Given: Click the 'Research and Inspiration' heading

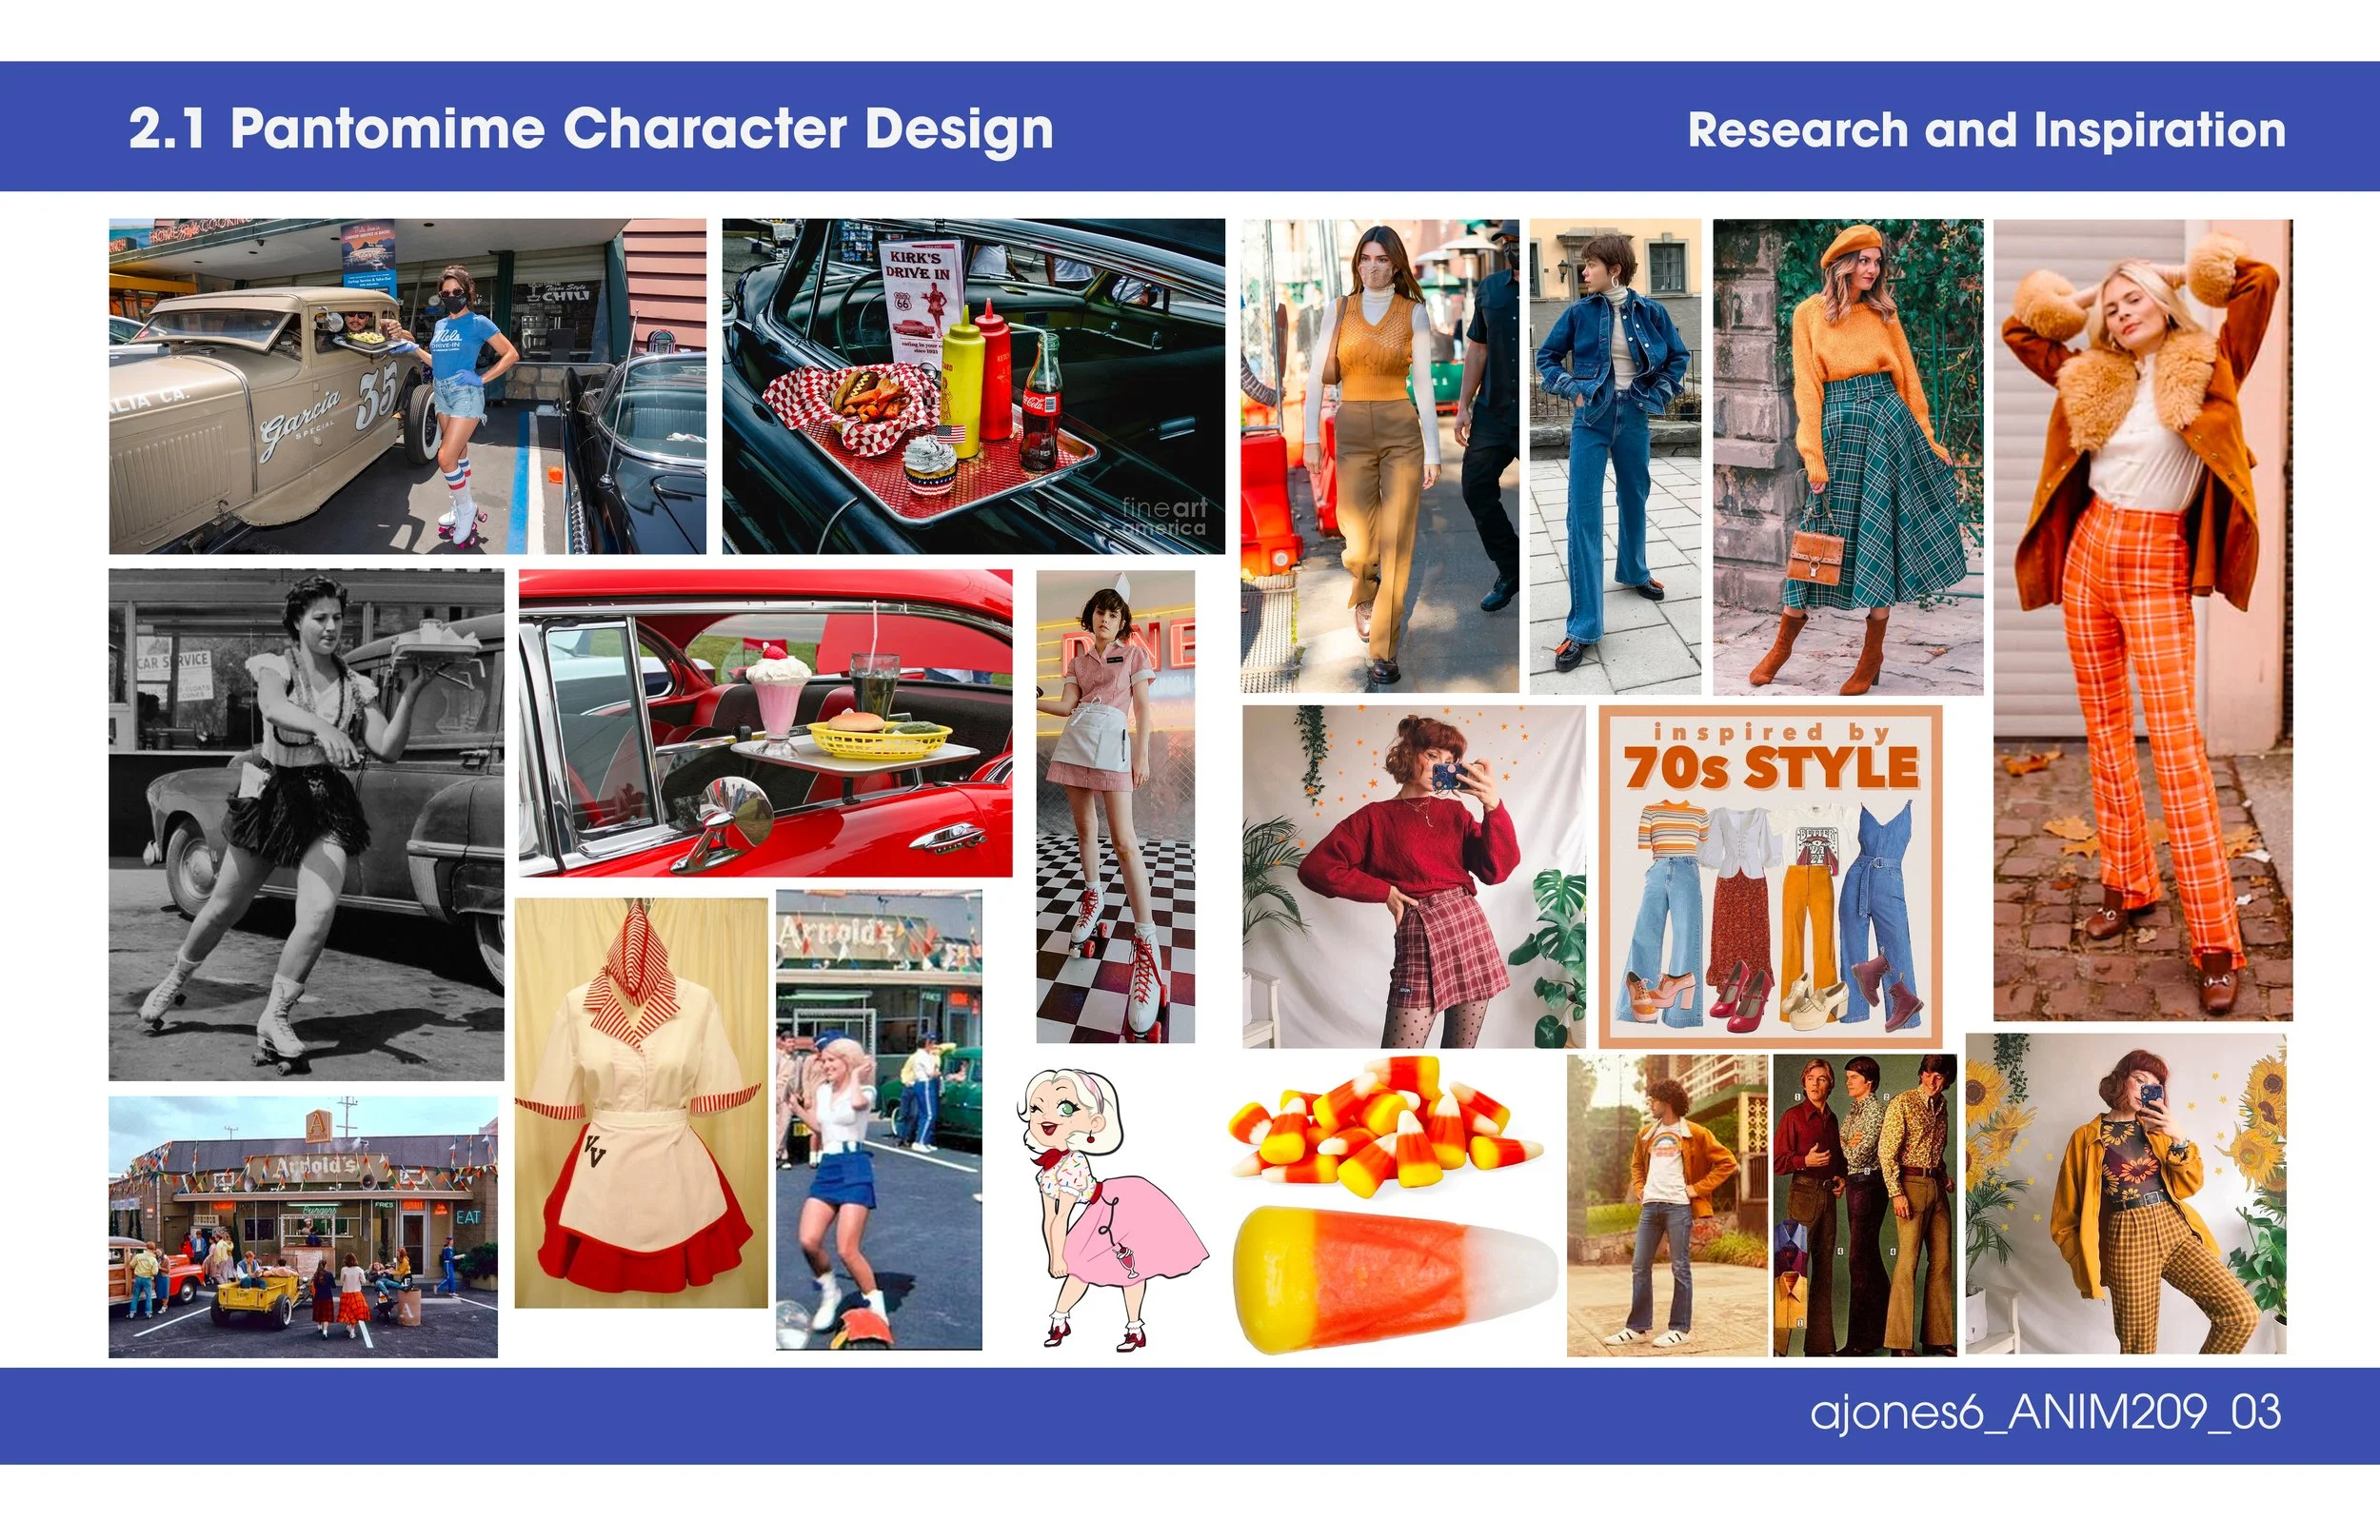Looking at the screenshot, I should point(1986,130).
